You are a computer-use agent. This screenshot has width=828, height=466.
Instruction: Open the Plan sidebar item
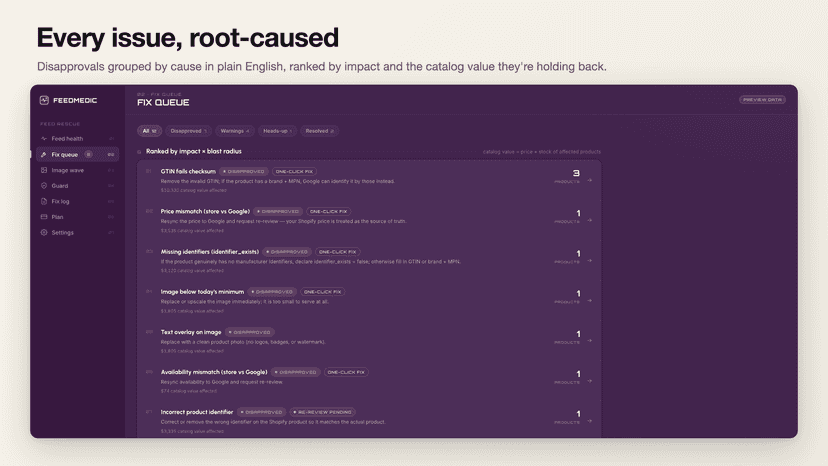point(77,217)
